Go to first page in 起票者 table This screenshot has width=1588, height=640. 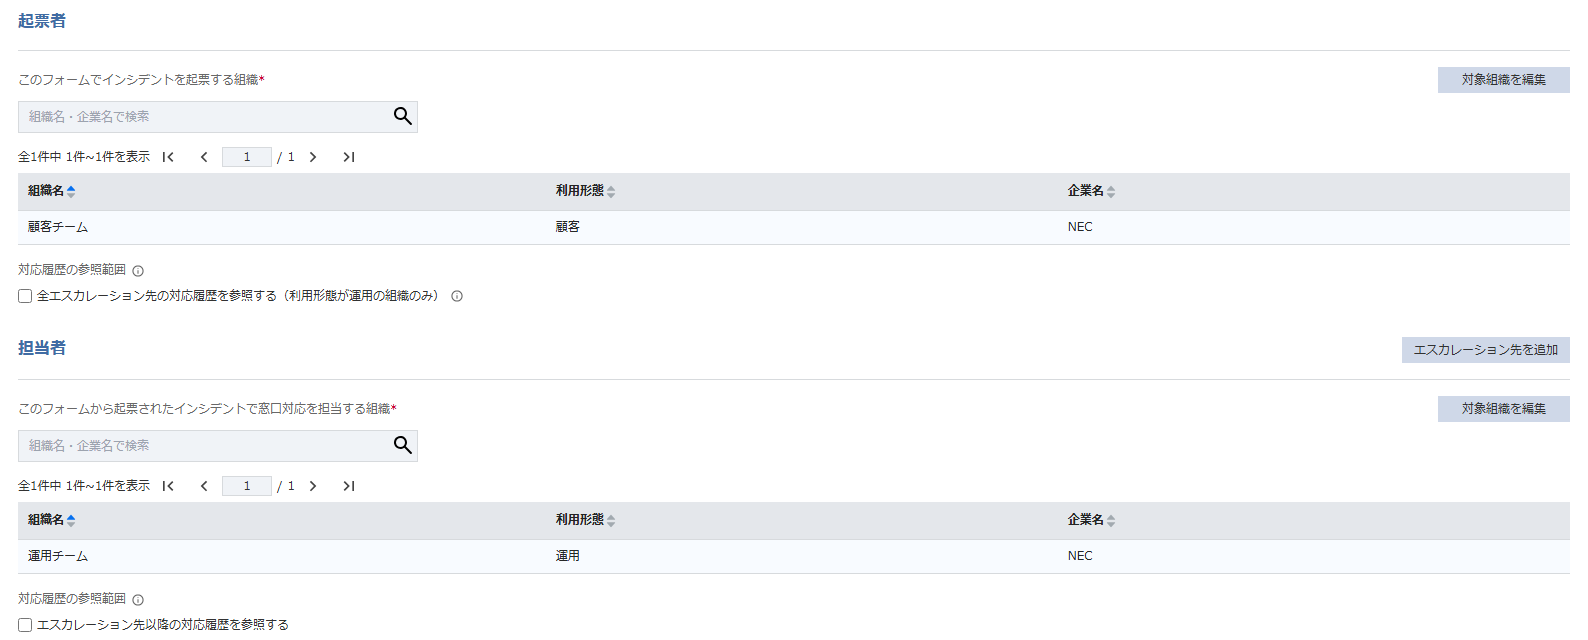tap(168, 157)
